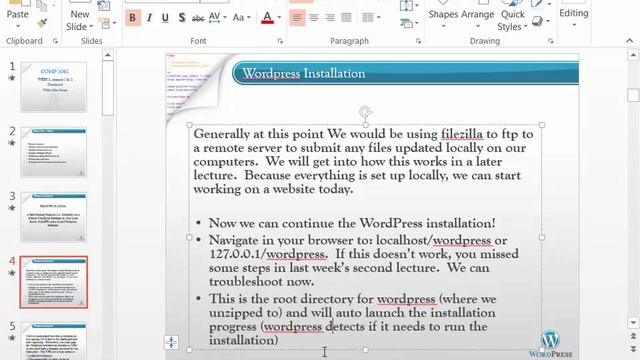This screenshot has width=640, height=360.
Task: Apply the red Font Color
Action: point(267,18)
